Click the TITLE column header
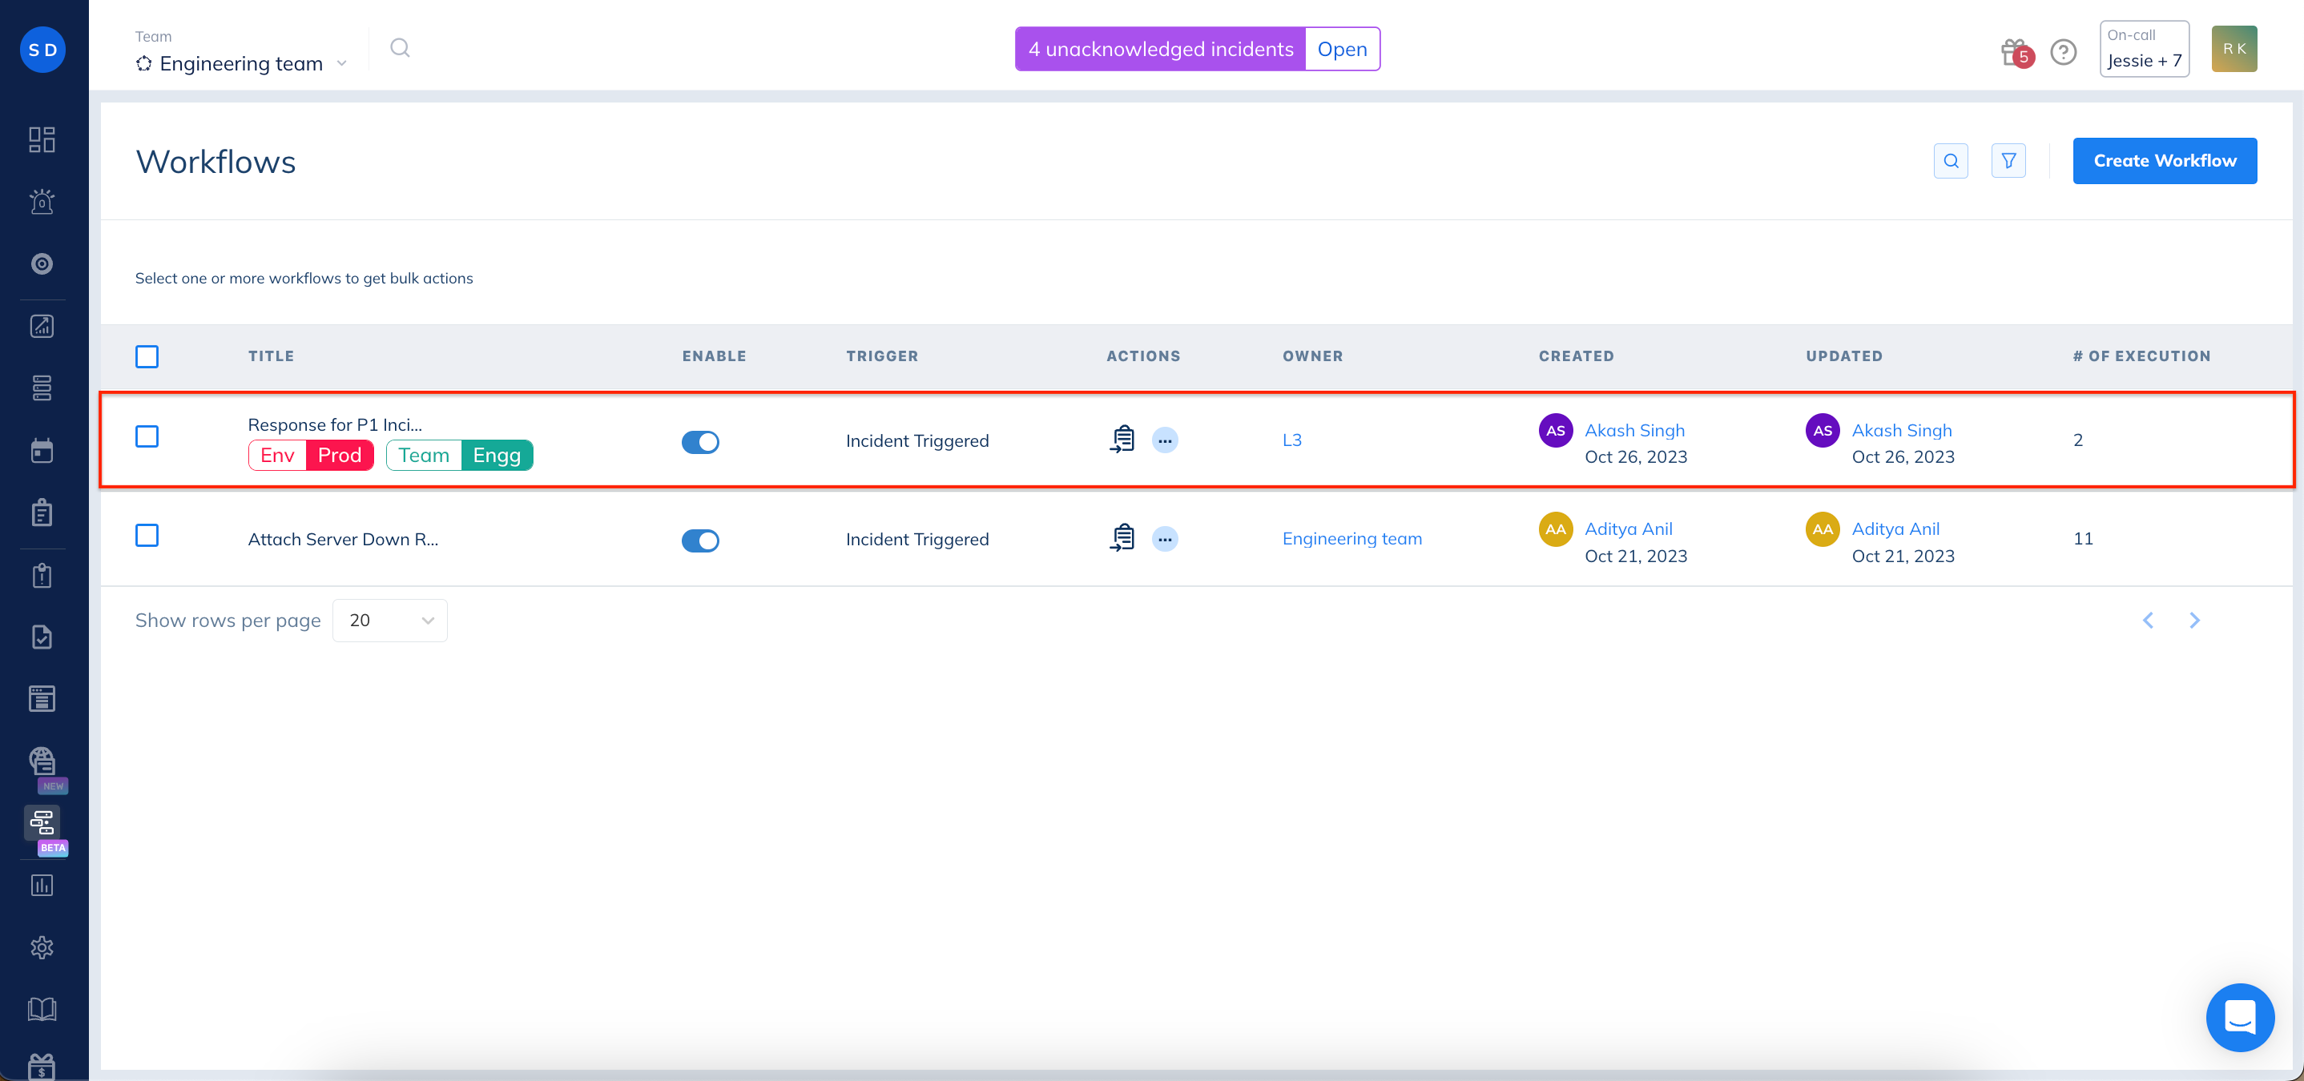This screenshot has width=2304, height=1081. click(271, 356)
